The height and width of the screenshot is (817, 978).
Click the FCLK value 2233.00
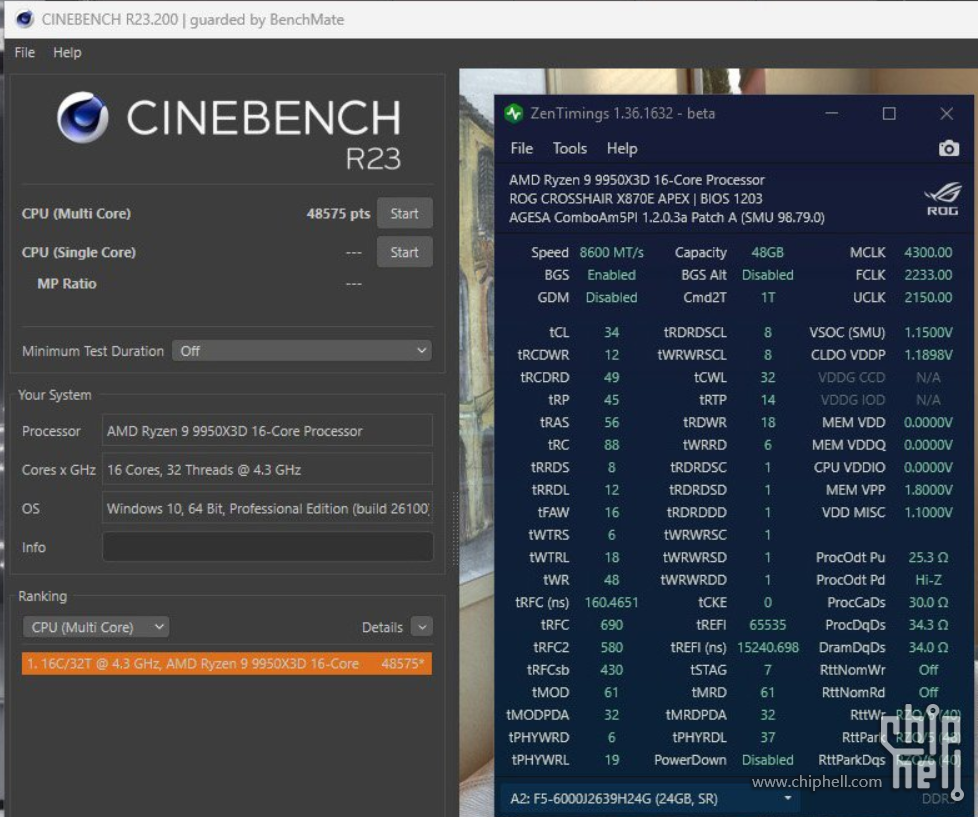tap(928, 275)
